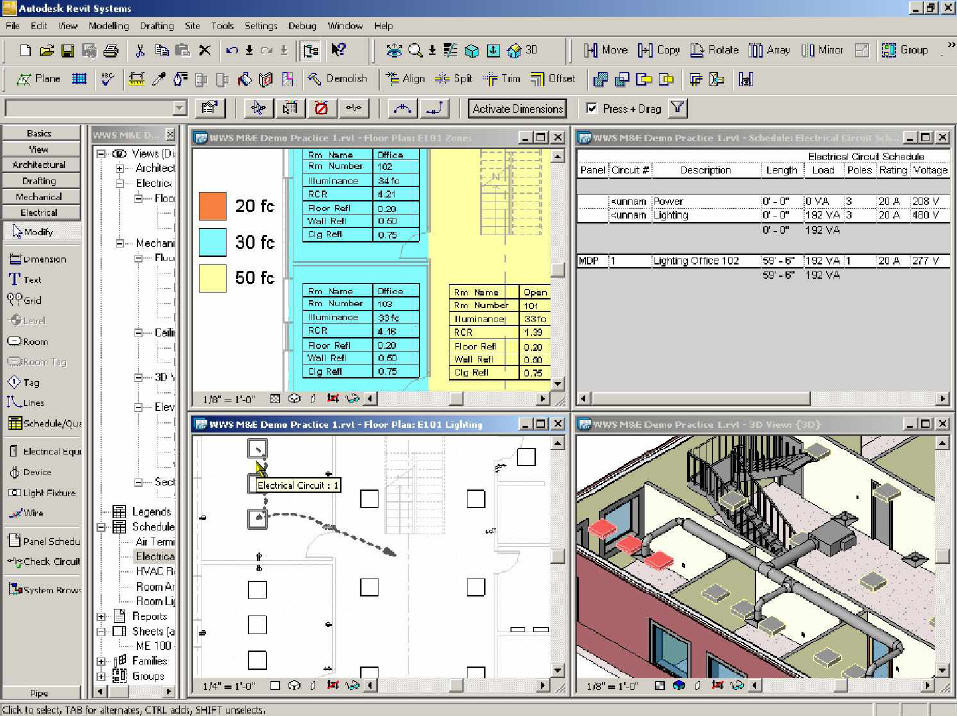
Task: Select the Light Fixture tool
Action: (x=42, y=493)
